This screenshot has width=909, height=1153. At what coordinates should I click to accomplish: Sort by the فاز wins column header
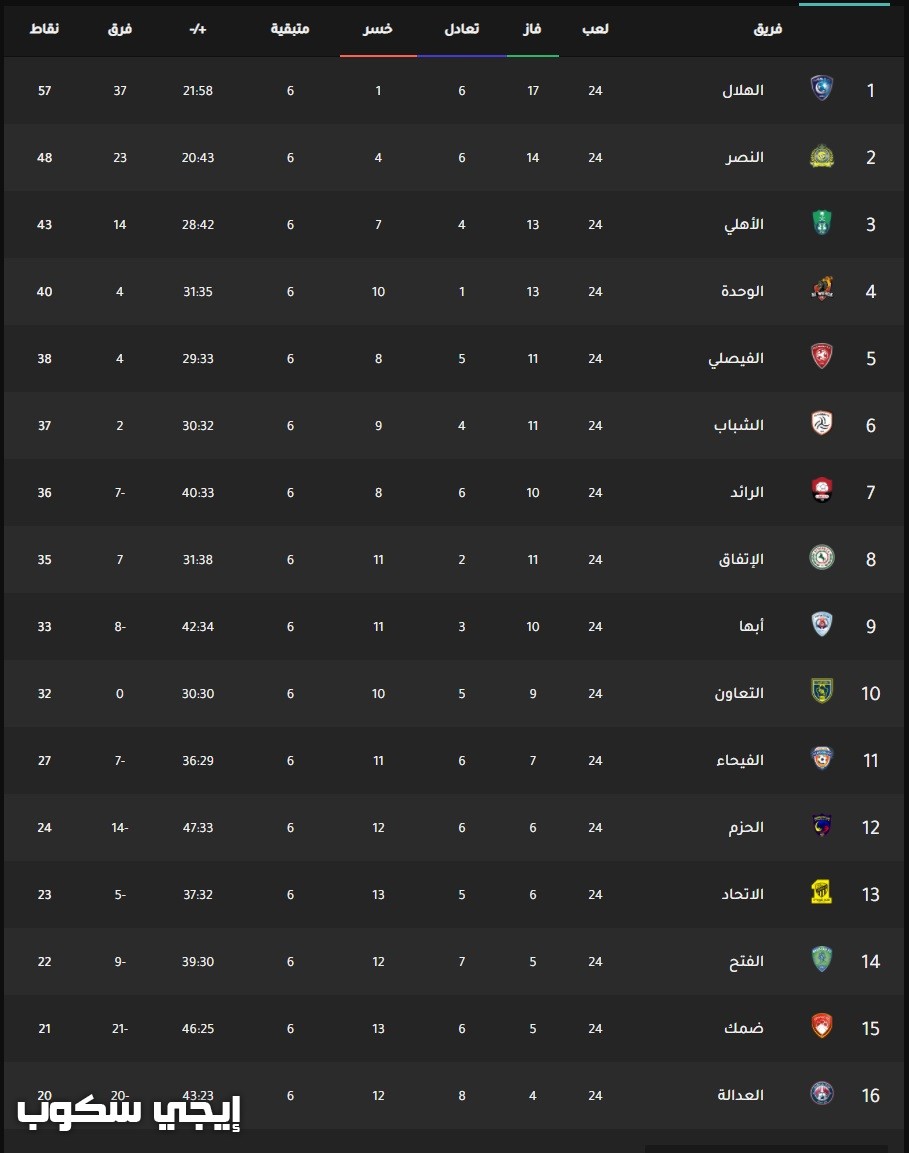[532, 29]
